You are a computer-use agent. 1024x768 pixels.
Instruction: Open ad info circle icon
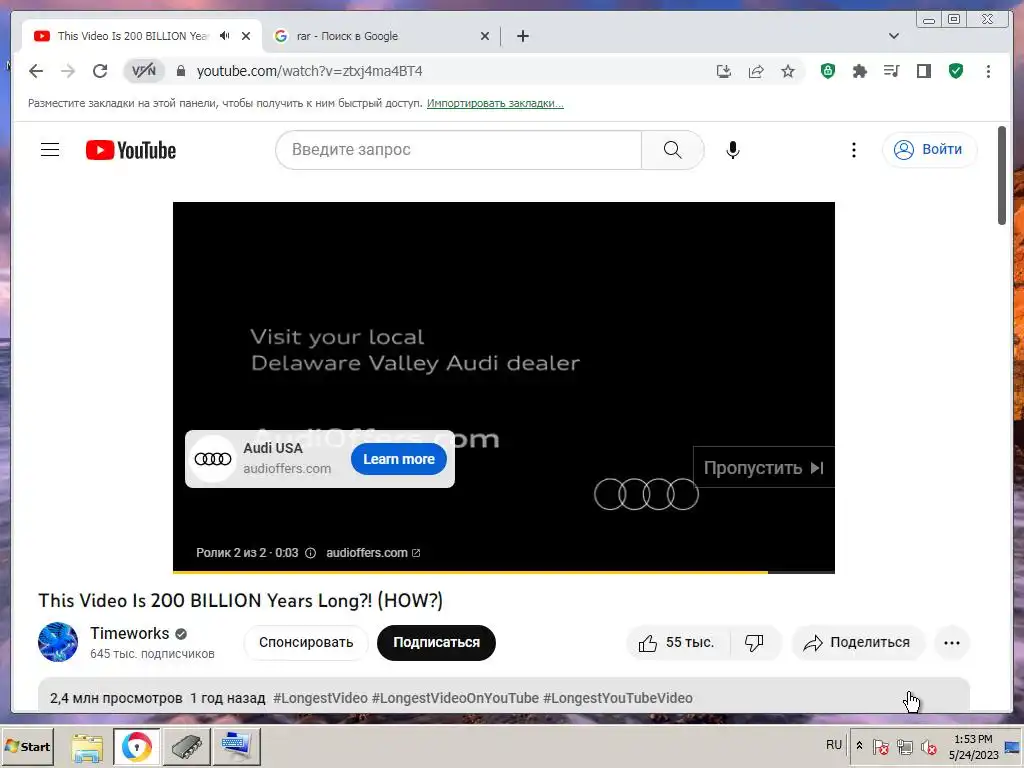(311, 553)
